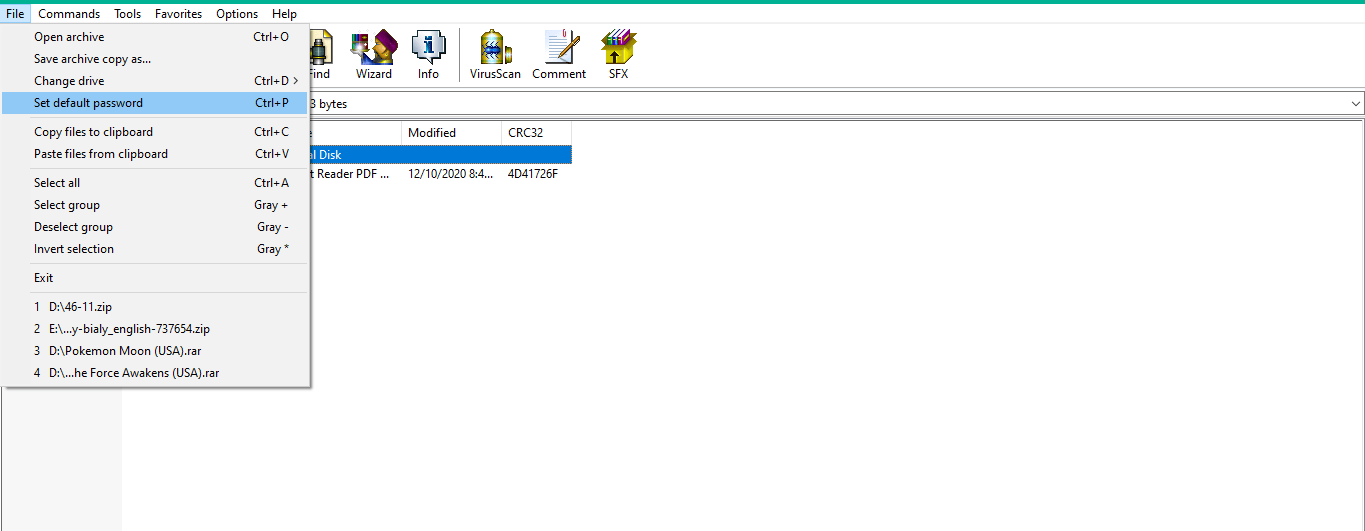The image size is (1365, 531).
Task: Open the Help menu
Action: point(284,14)
